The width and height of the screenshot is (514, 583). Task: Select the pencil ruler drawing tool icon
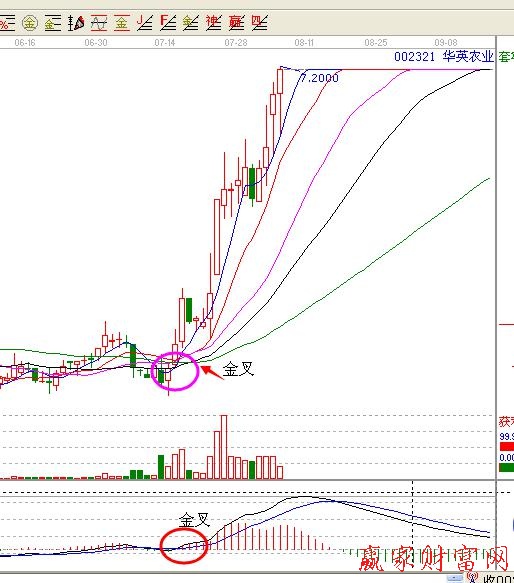[76, 23]
